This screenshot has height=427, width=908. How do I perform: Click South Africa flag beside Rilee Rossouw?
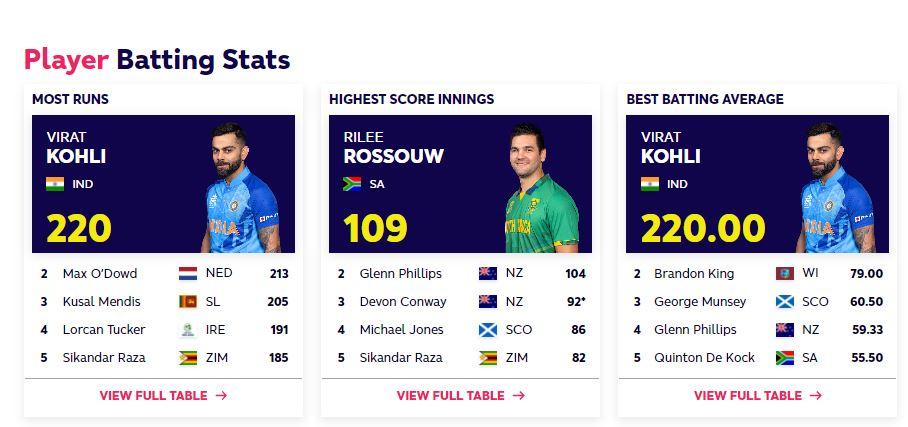(x=352, y=184)
